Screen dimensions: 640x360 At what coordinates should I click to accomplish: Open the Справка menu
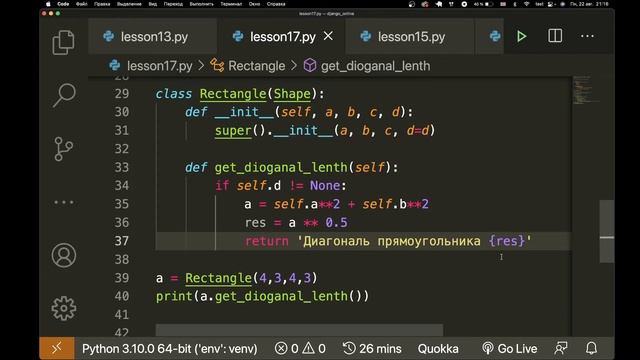[x=276, y=4]
